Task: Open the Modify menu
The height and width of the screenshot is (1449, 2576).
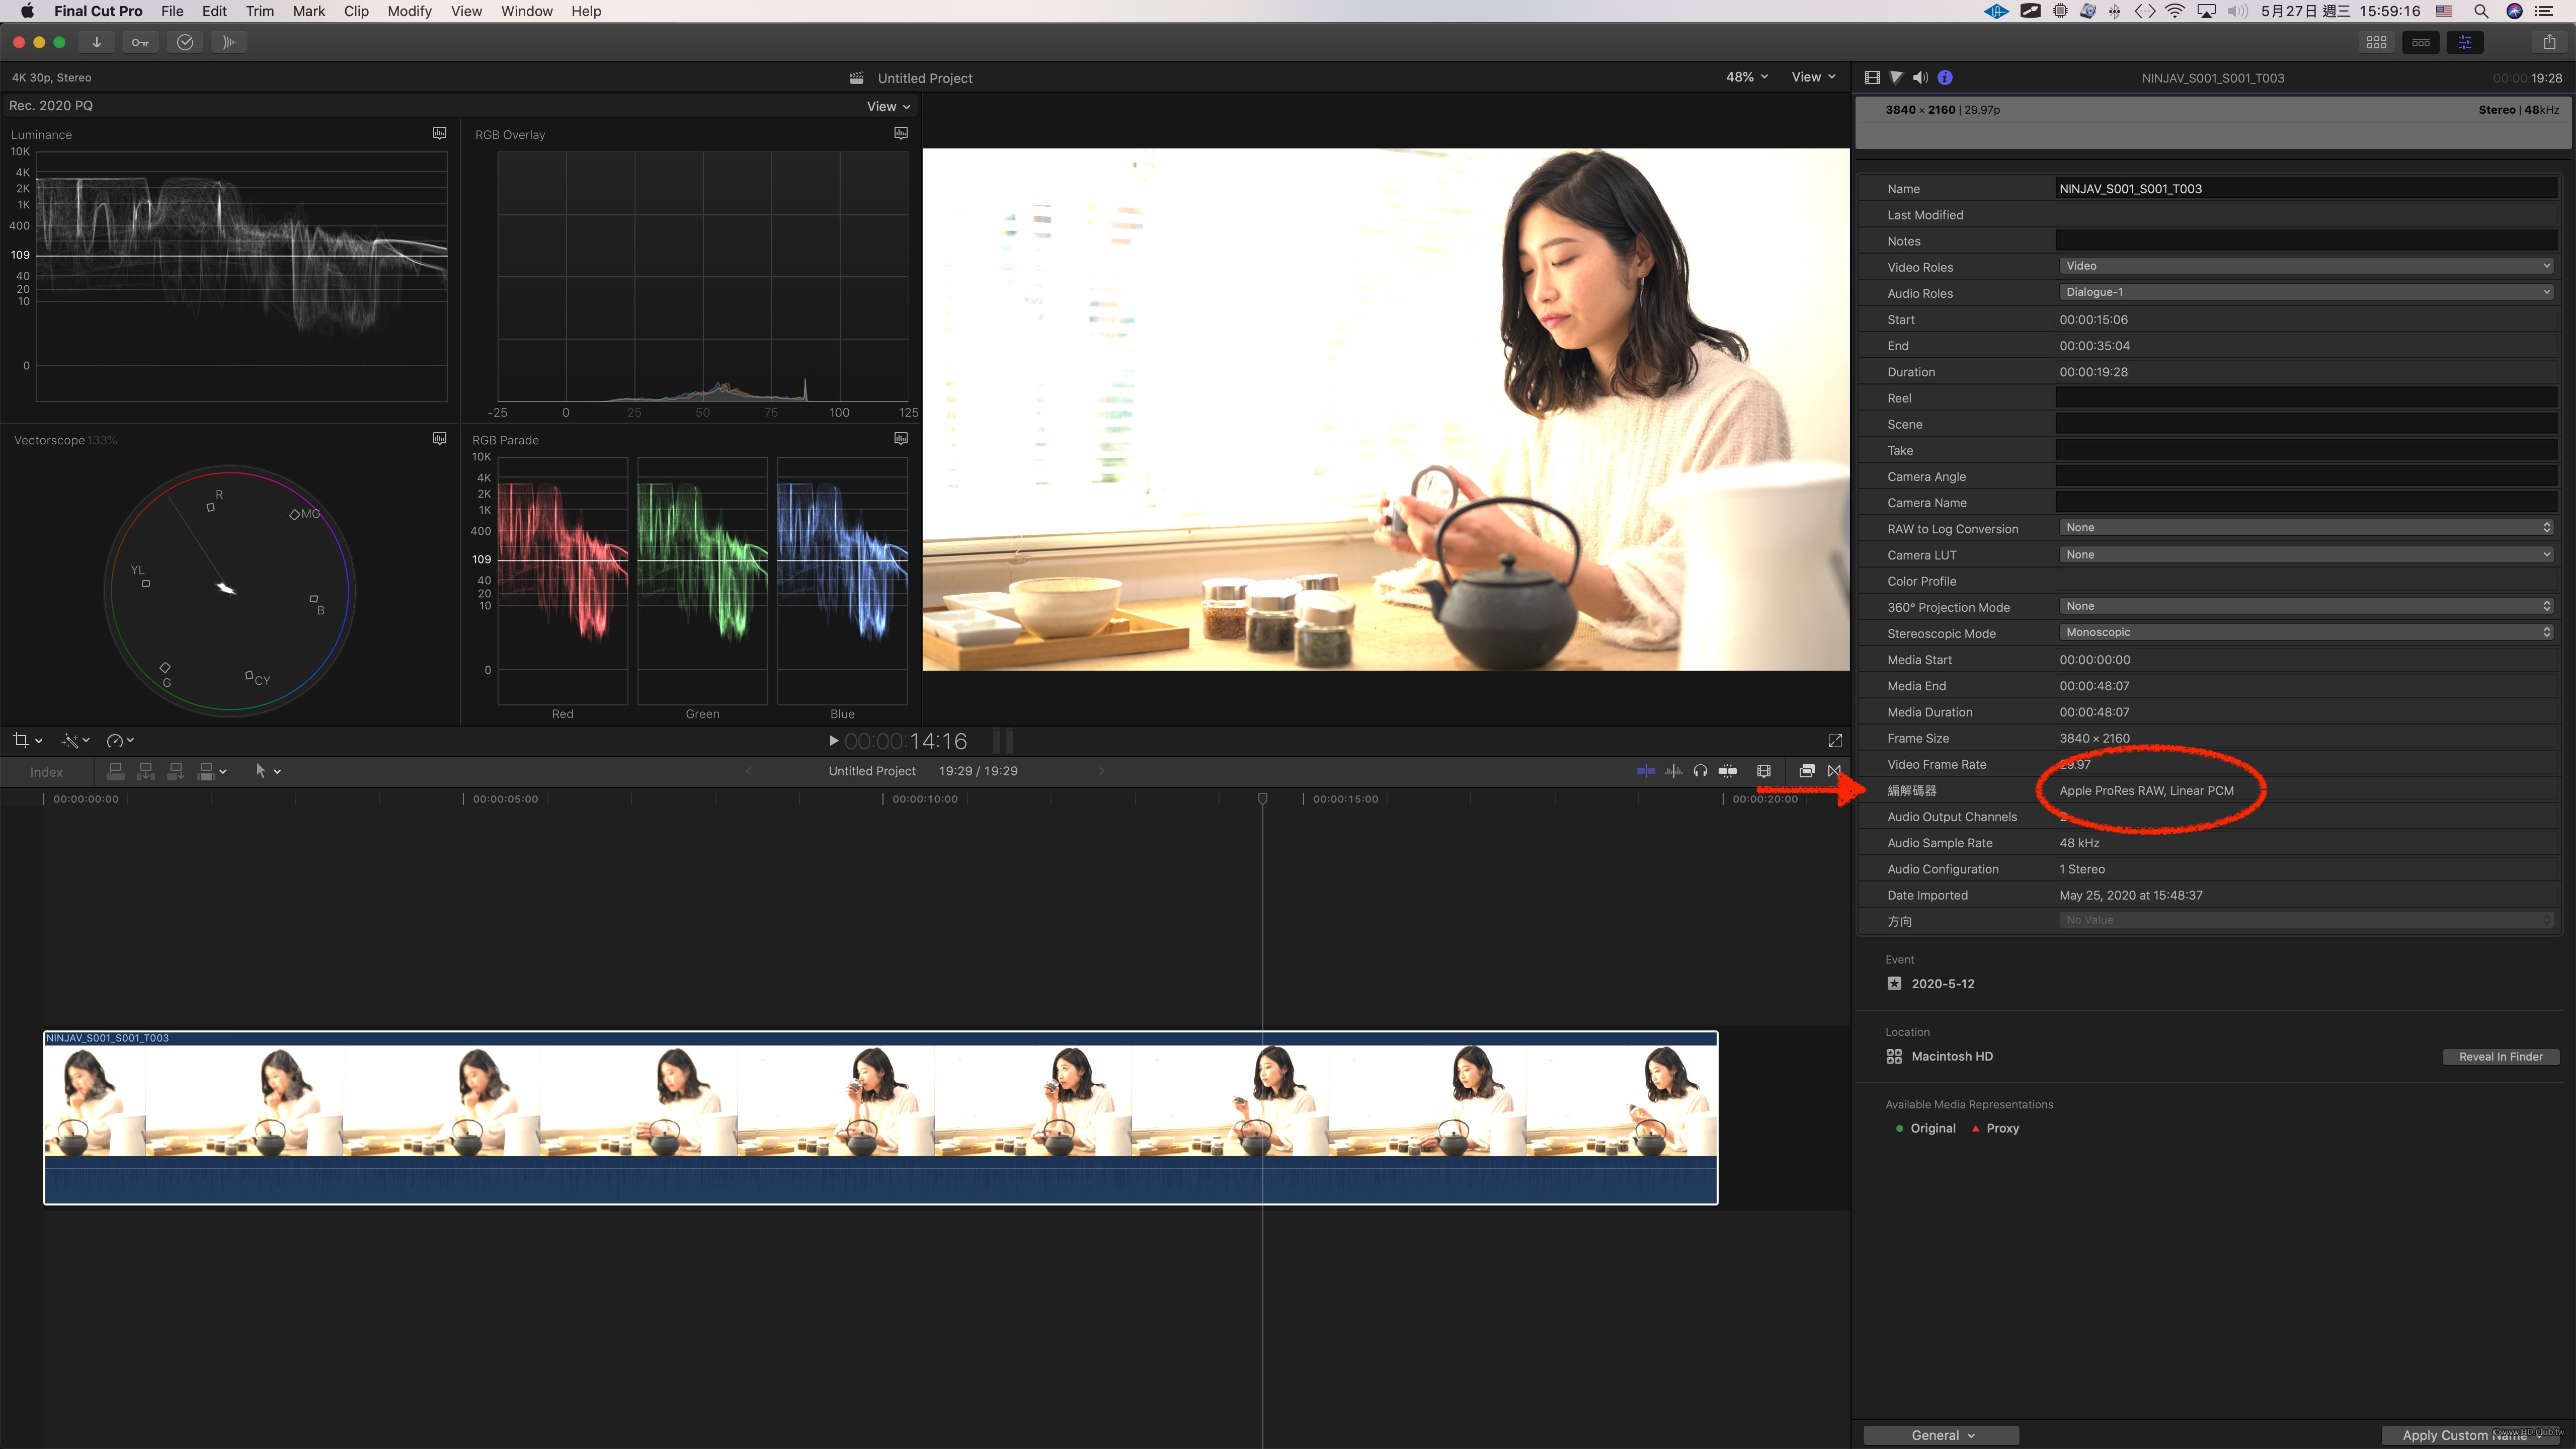Action: [x=409, y=11]
